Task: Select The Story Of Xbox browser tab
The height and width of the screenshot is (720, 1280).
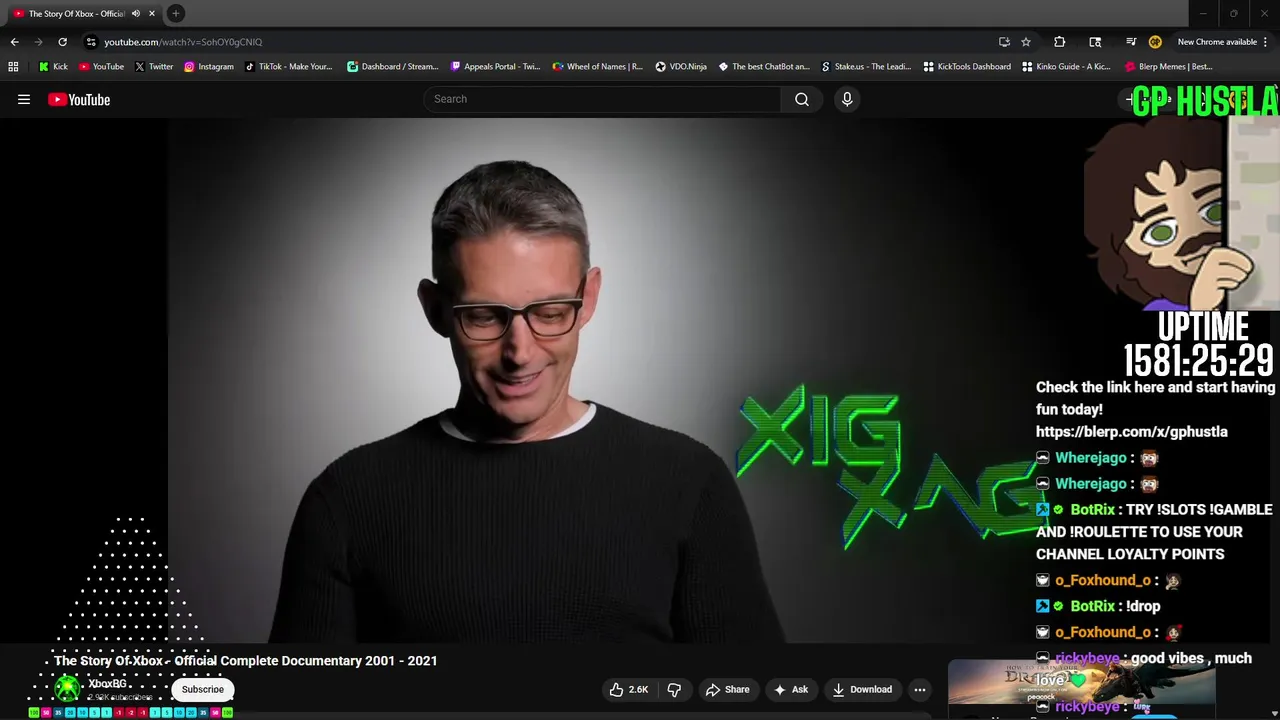Action: [x=75, y=14]
